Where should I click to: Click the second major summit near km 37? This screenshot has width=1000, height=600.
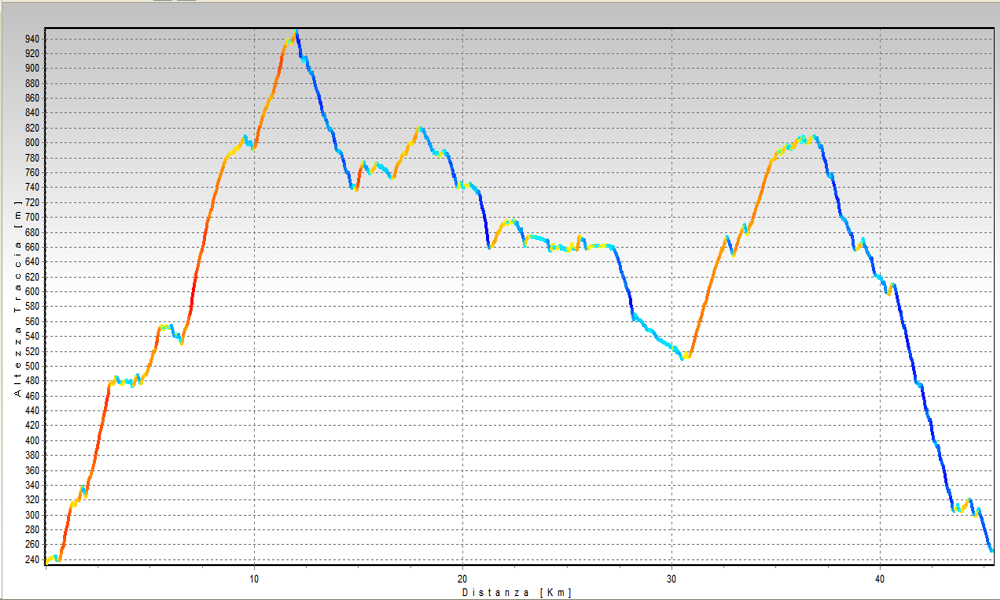(812, 138)
